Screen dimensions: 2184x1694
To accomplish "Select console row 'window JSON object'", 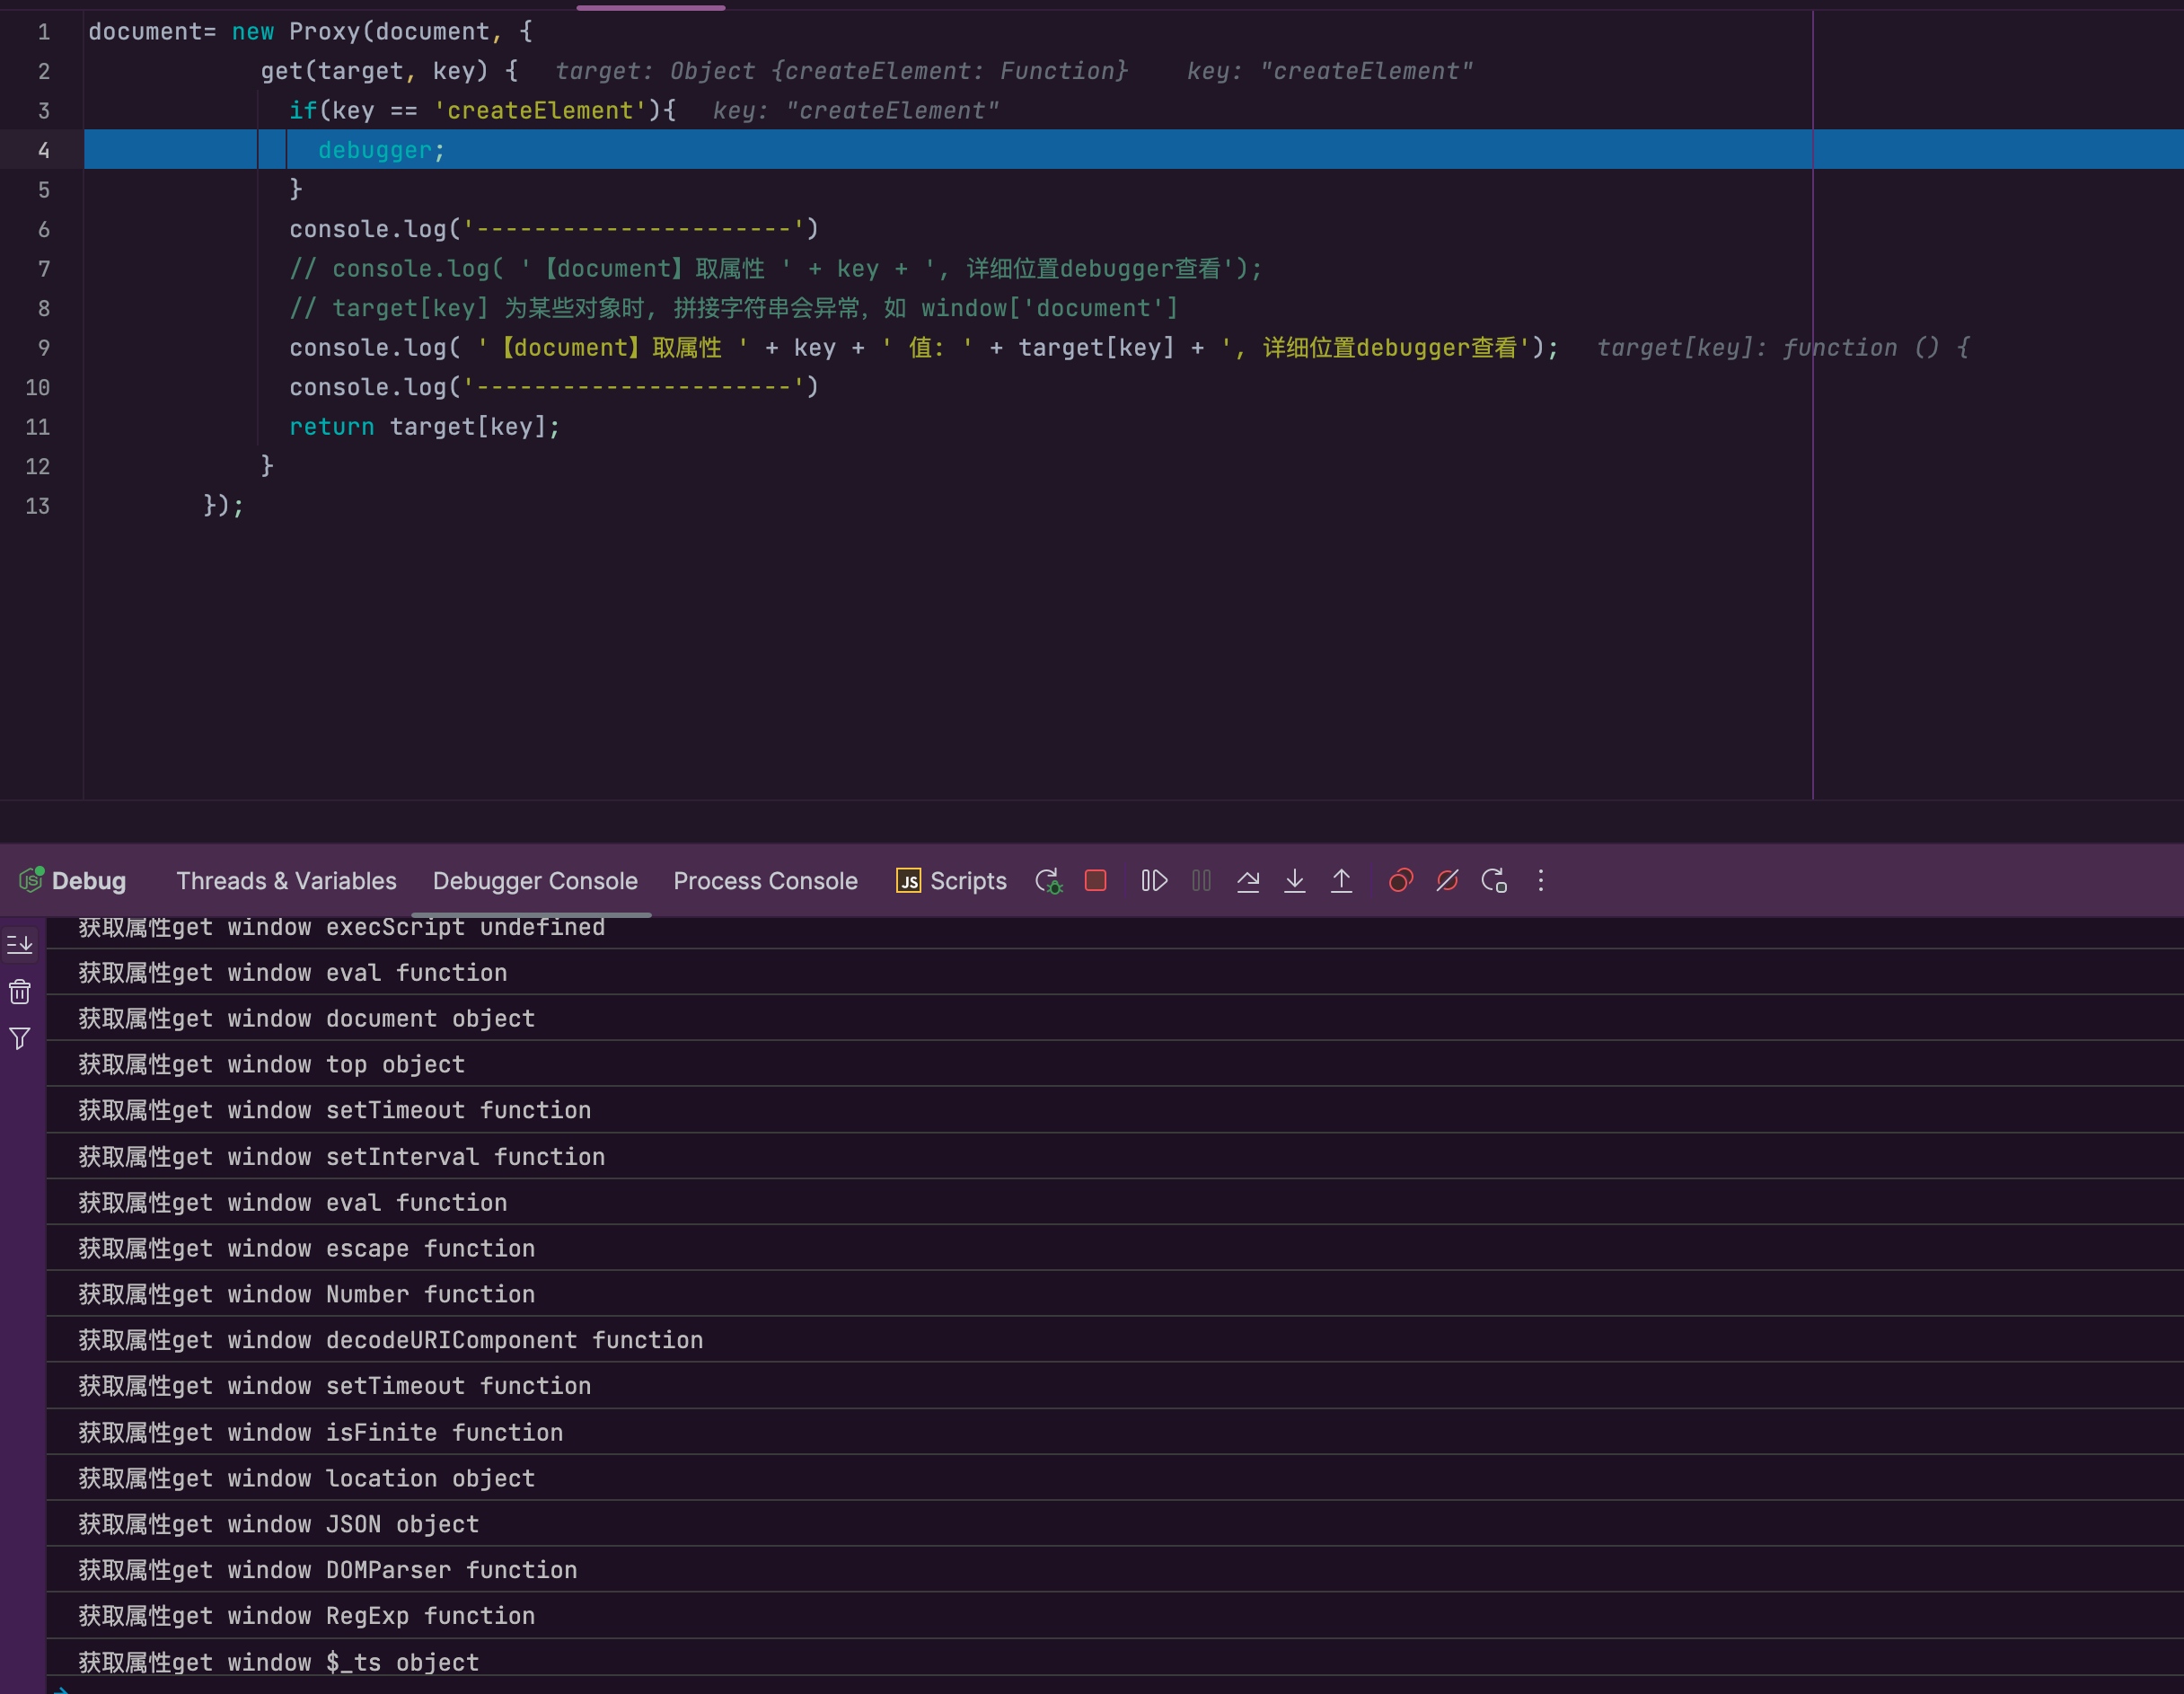I will [1114, 1524].
